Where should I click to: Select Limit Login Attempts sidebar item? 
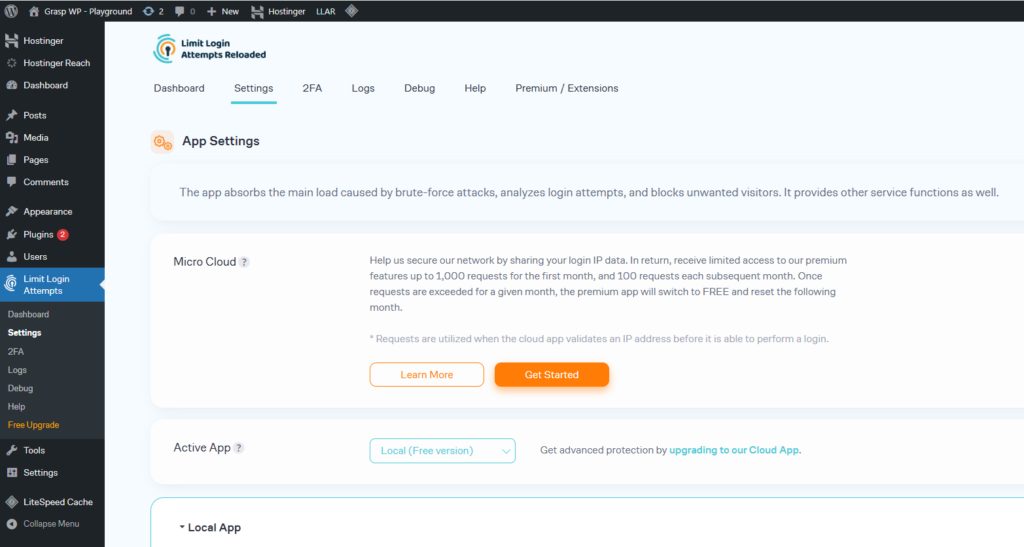tap(52, 285)
